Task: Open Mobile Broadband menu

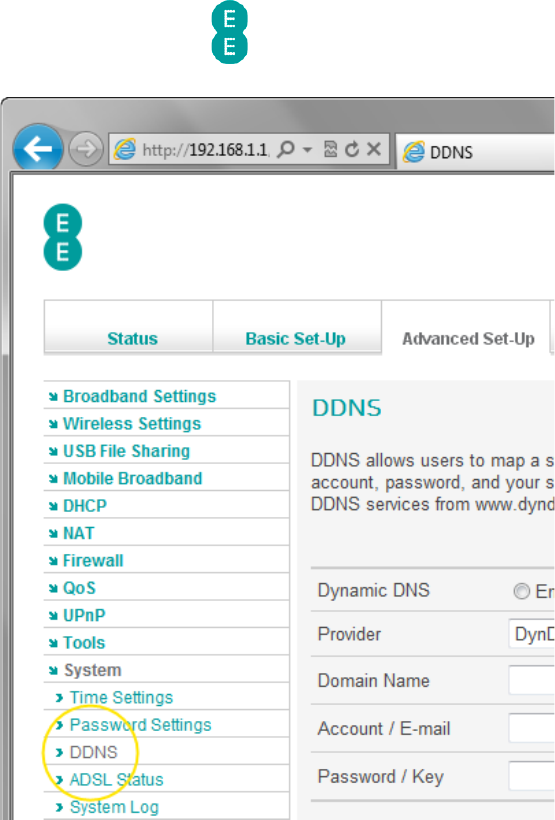Action: [x=132, y=479]
